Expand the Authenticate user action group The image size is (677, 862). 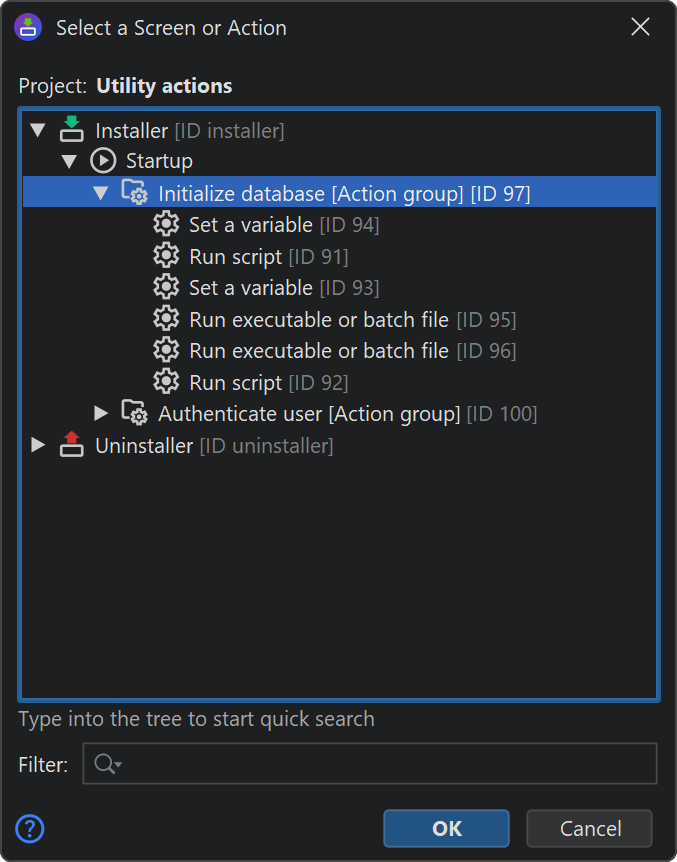point(100,413)
